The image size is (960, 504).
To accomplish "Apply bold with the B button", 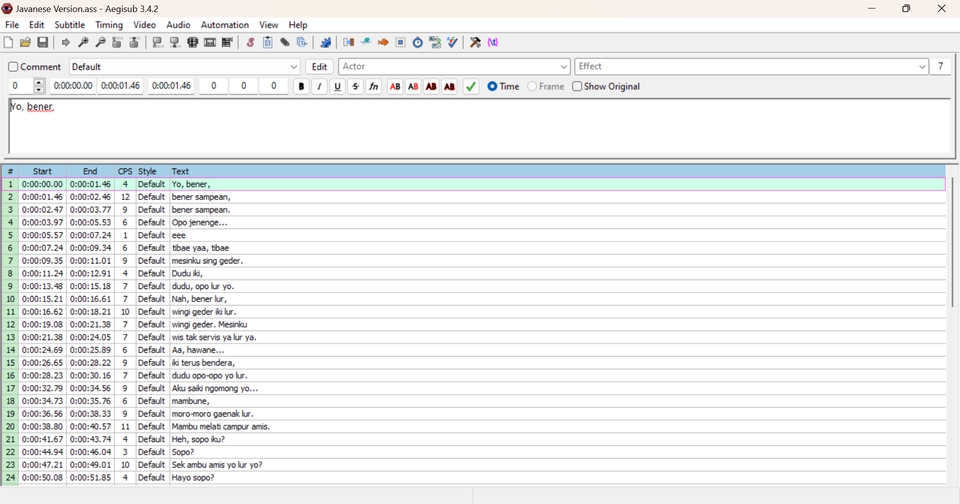I will 301,87.
